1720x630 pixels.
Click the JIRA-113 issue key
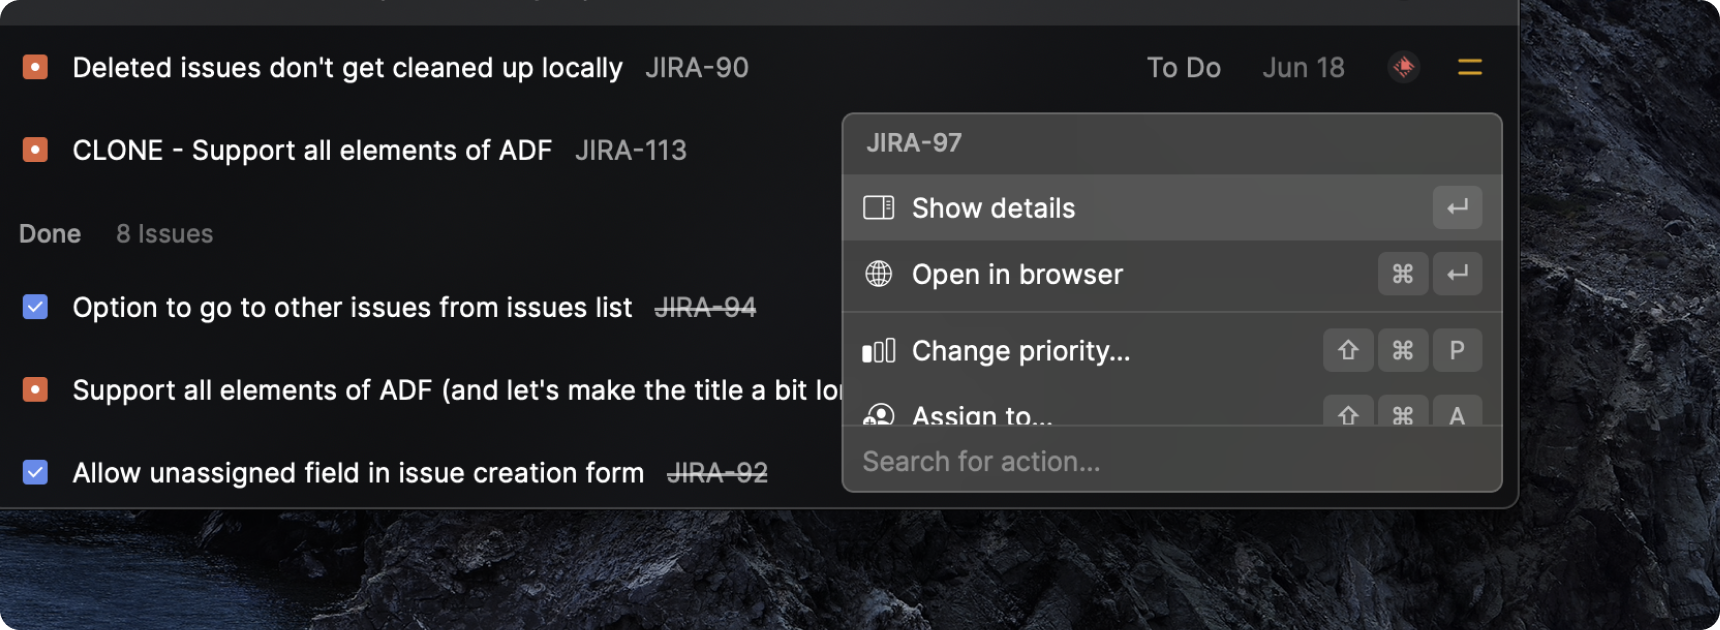pos(631,150)
